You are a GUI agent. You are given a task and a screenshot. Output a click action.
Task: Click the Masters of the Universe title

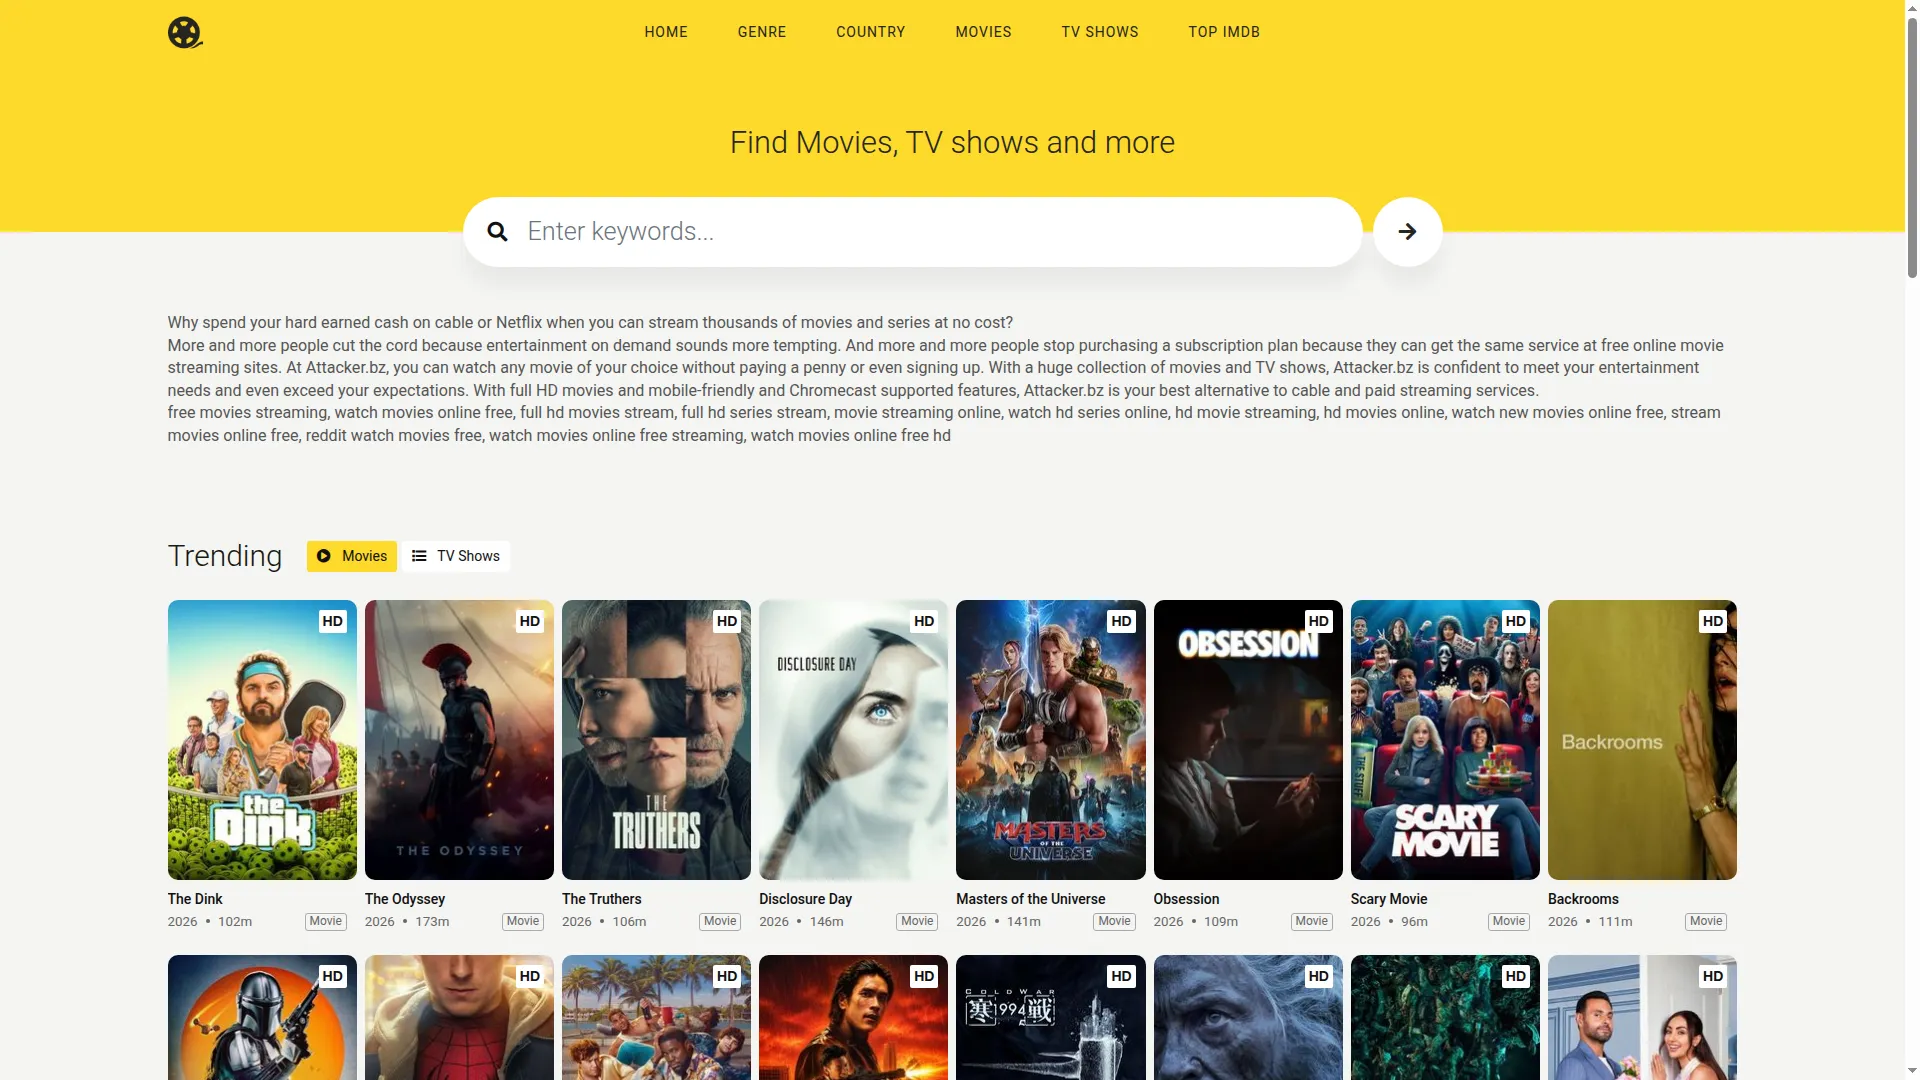tap(1030, 899)
